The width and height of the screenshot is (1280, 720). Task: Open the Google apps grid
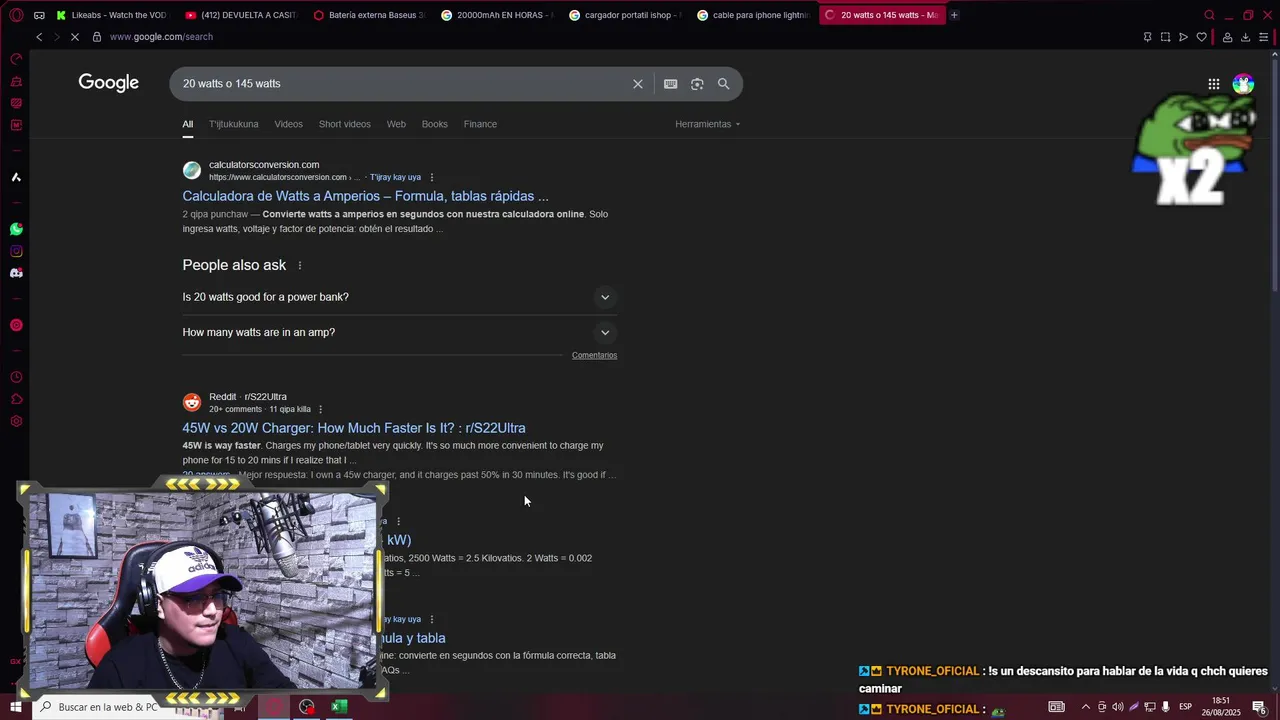pyautogui.click(x=1213, y=84)
